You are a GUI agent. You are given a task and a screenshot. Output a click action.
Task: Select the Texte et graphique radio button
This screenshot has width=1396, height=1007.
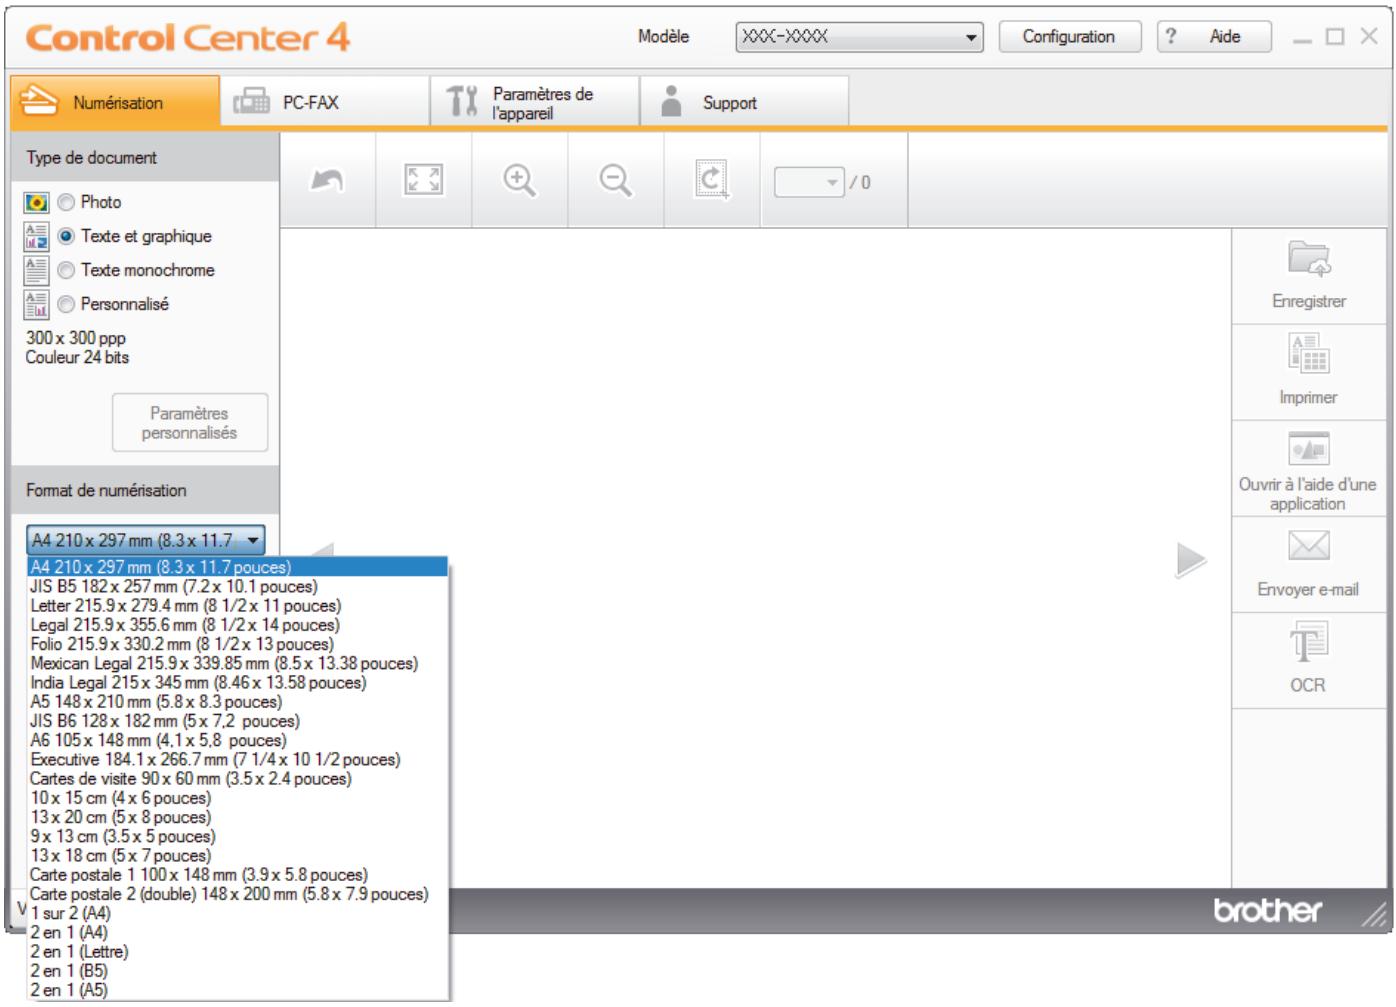pos(66,236)
